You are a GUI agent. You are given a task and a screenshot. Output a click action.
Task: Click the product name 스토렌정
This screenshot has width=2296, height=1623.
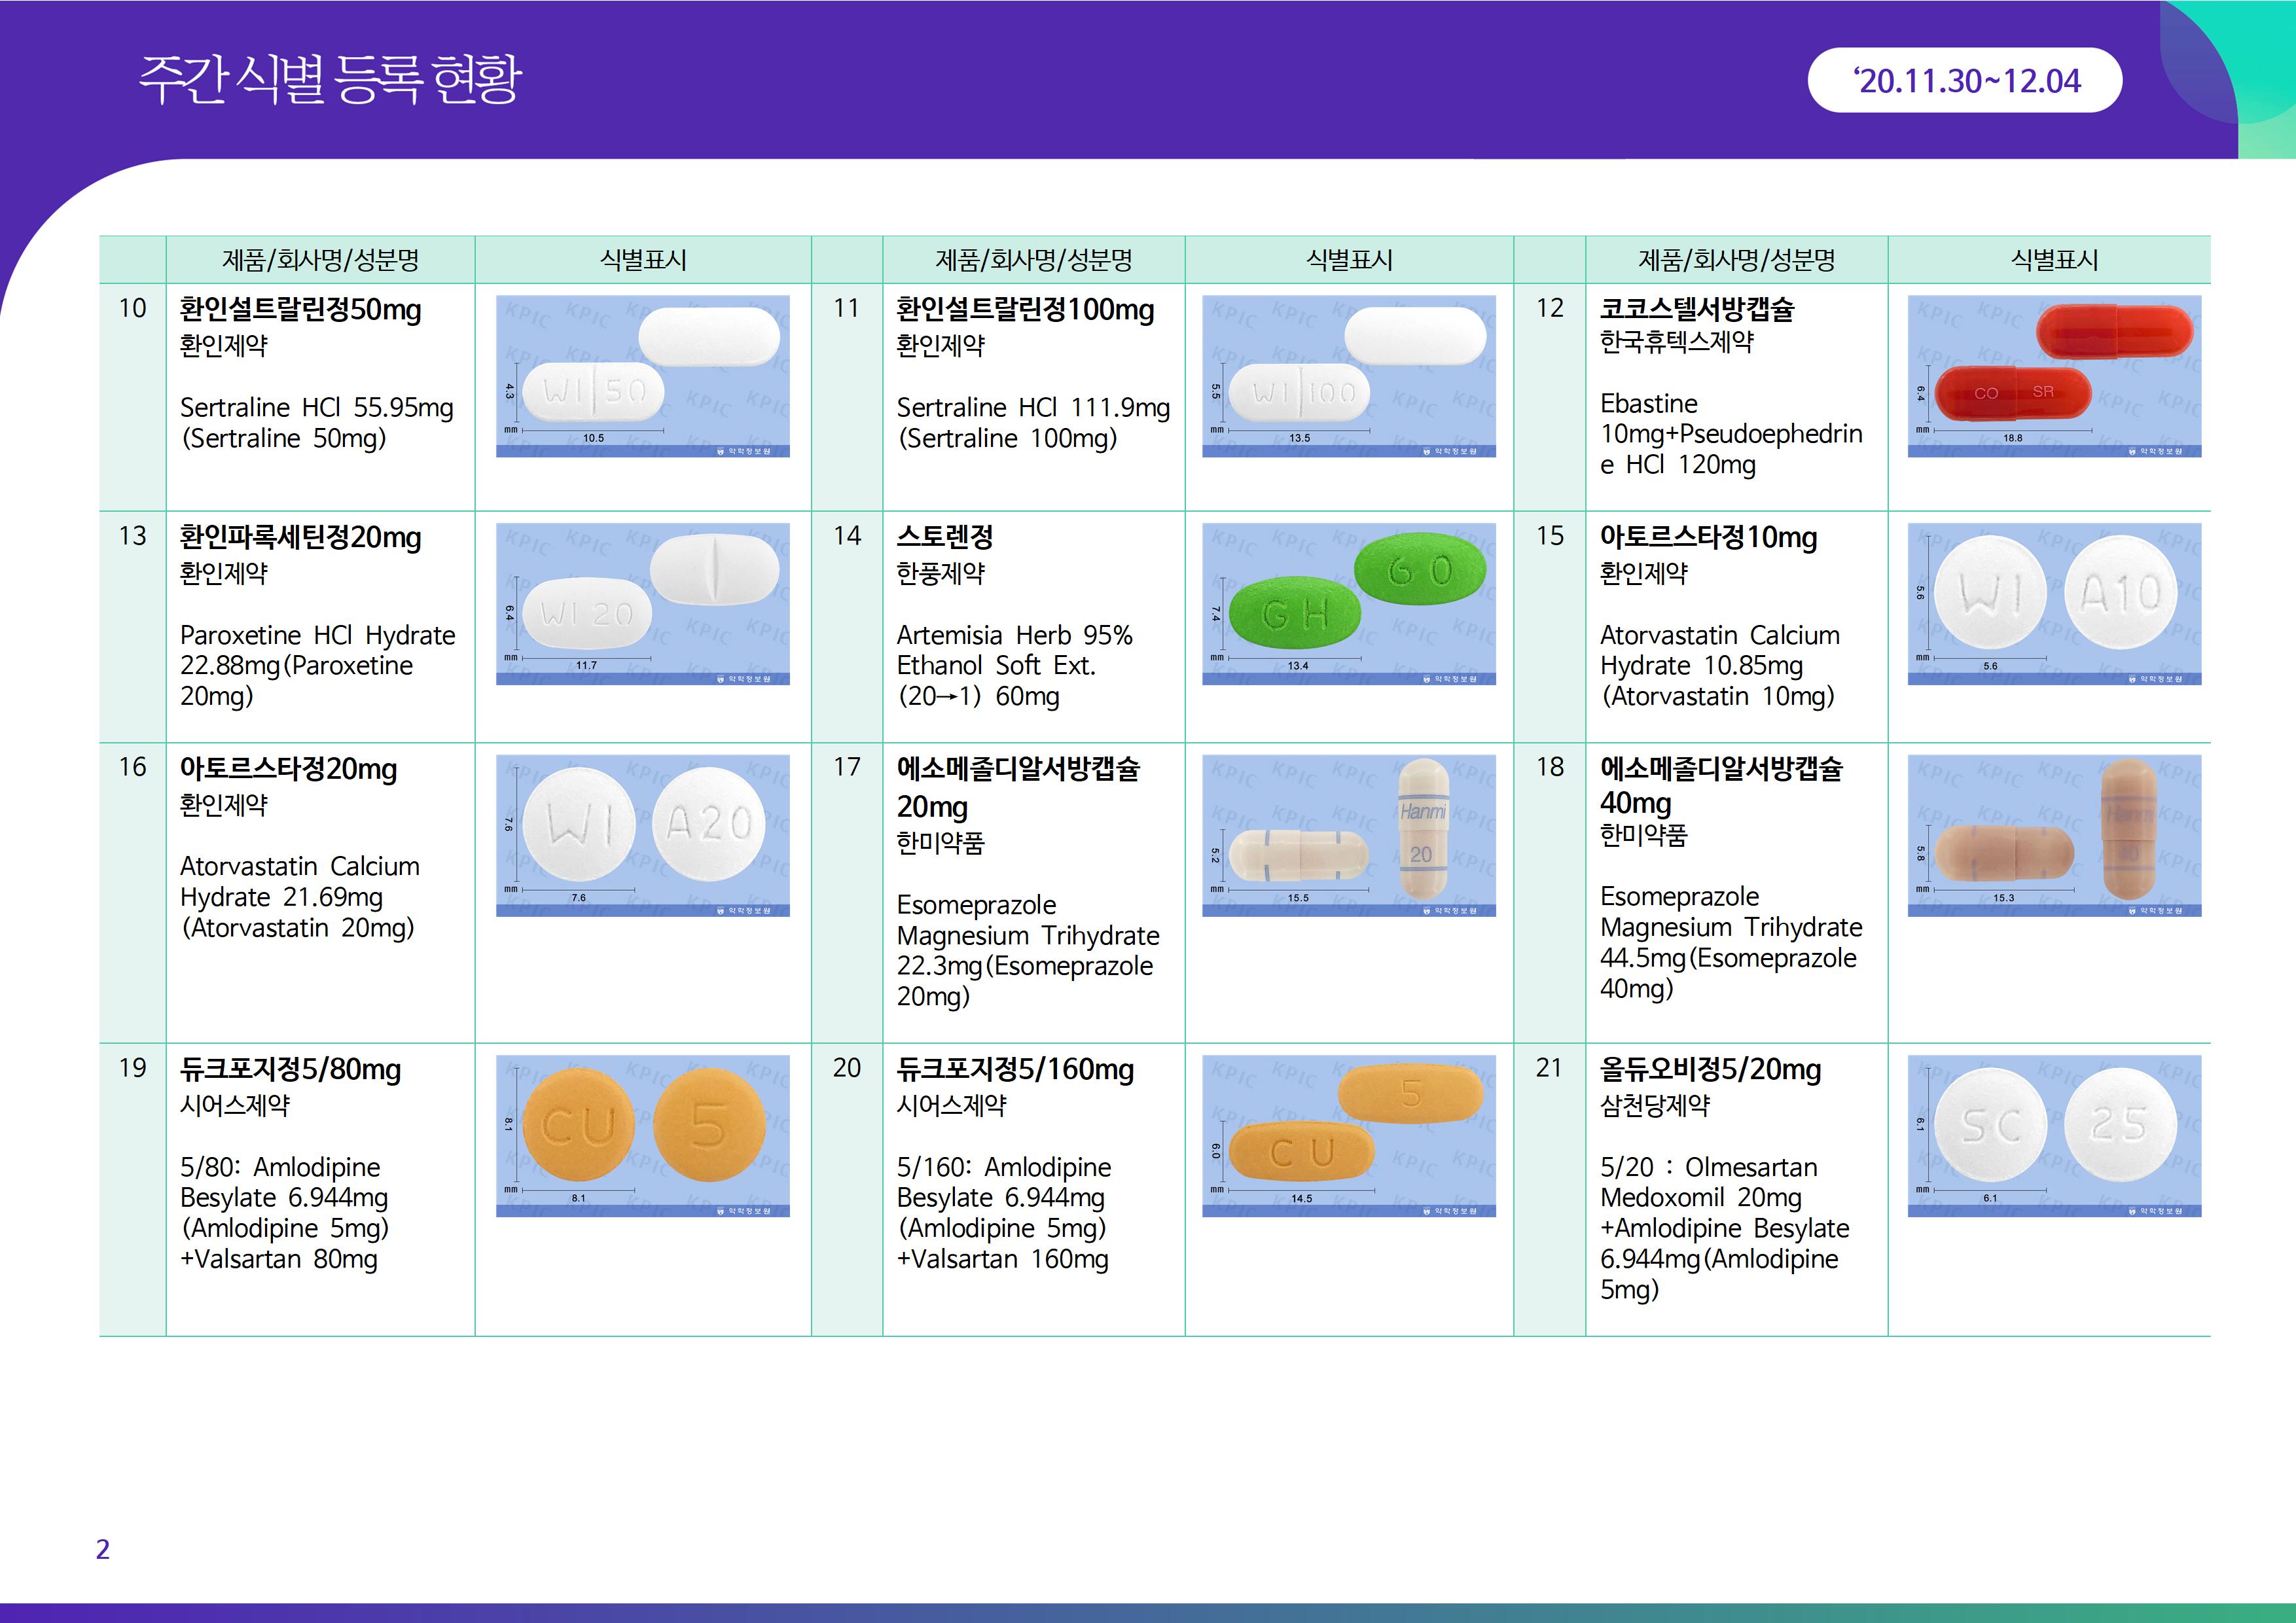[944, 537]
